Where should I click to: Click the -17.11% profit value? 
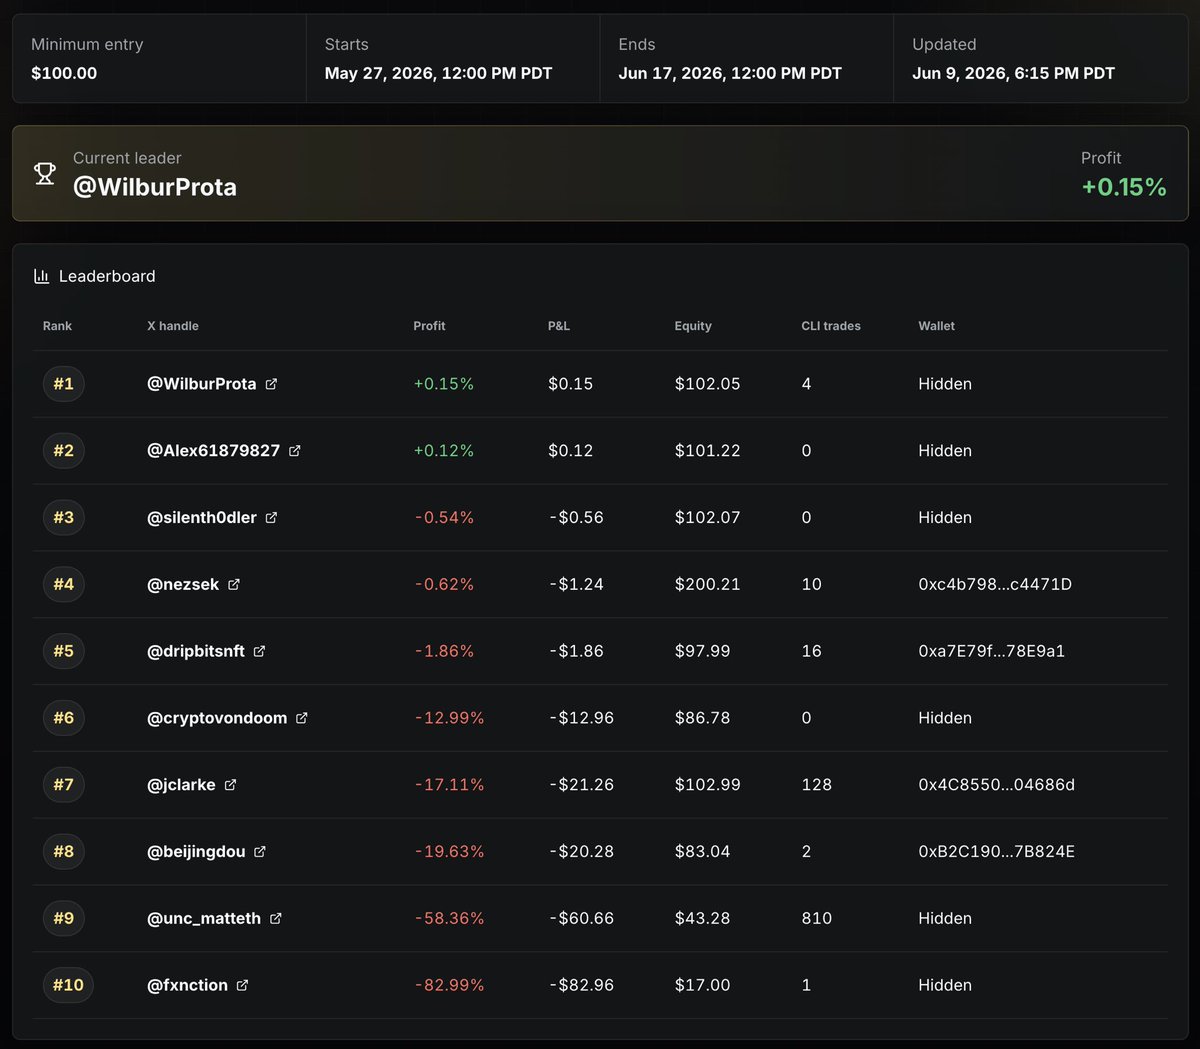click(x=450, y=785)
